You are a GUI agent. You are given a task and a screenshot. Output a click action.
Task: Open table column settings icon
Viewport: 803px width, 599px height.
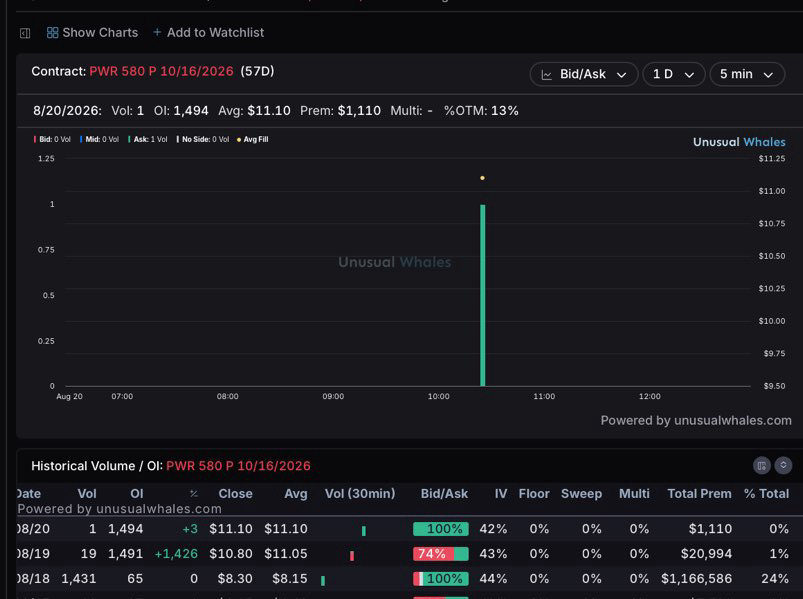click(762, 465)
